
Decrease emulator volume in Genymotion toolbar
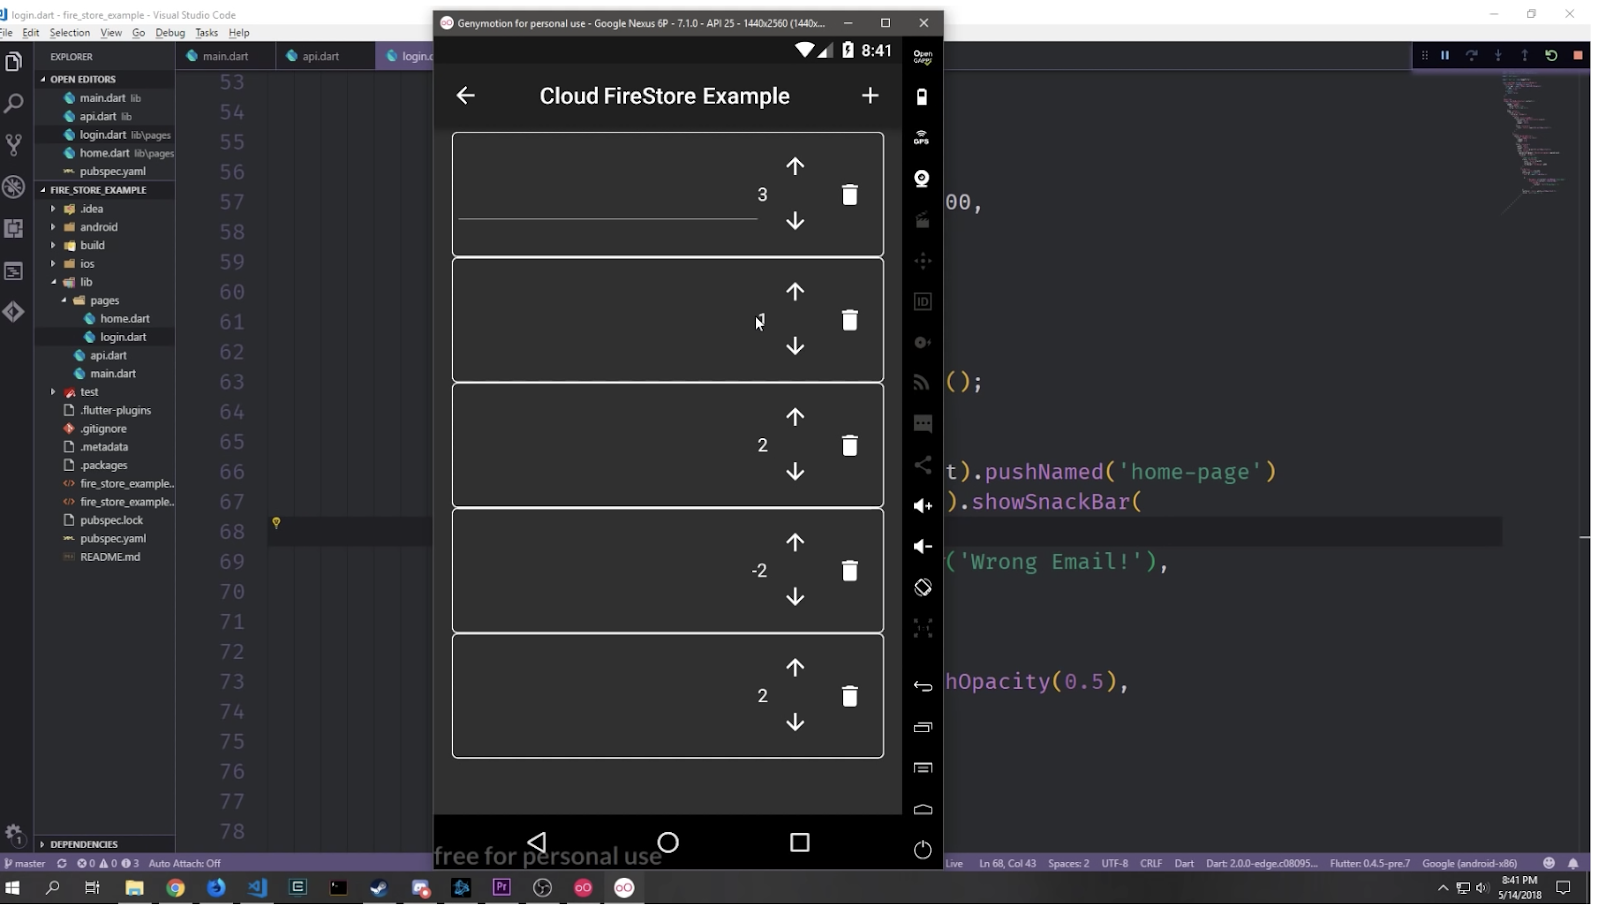922,546
